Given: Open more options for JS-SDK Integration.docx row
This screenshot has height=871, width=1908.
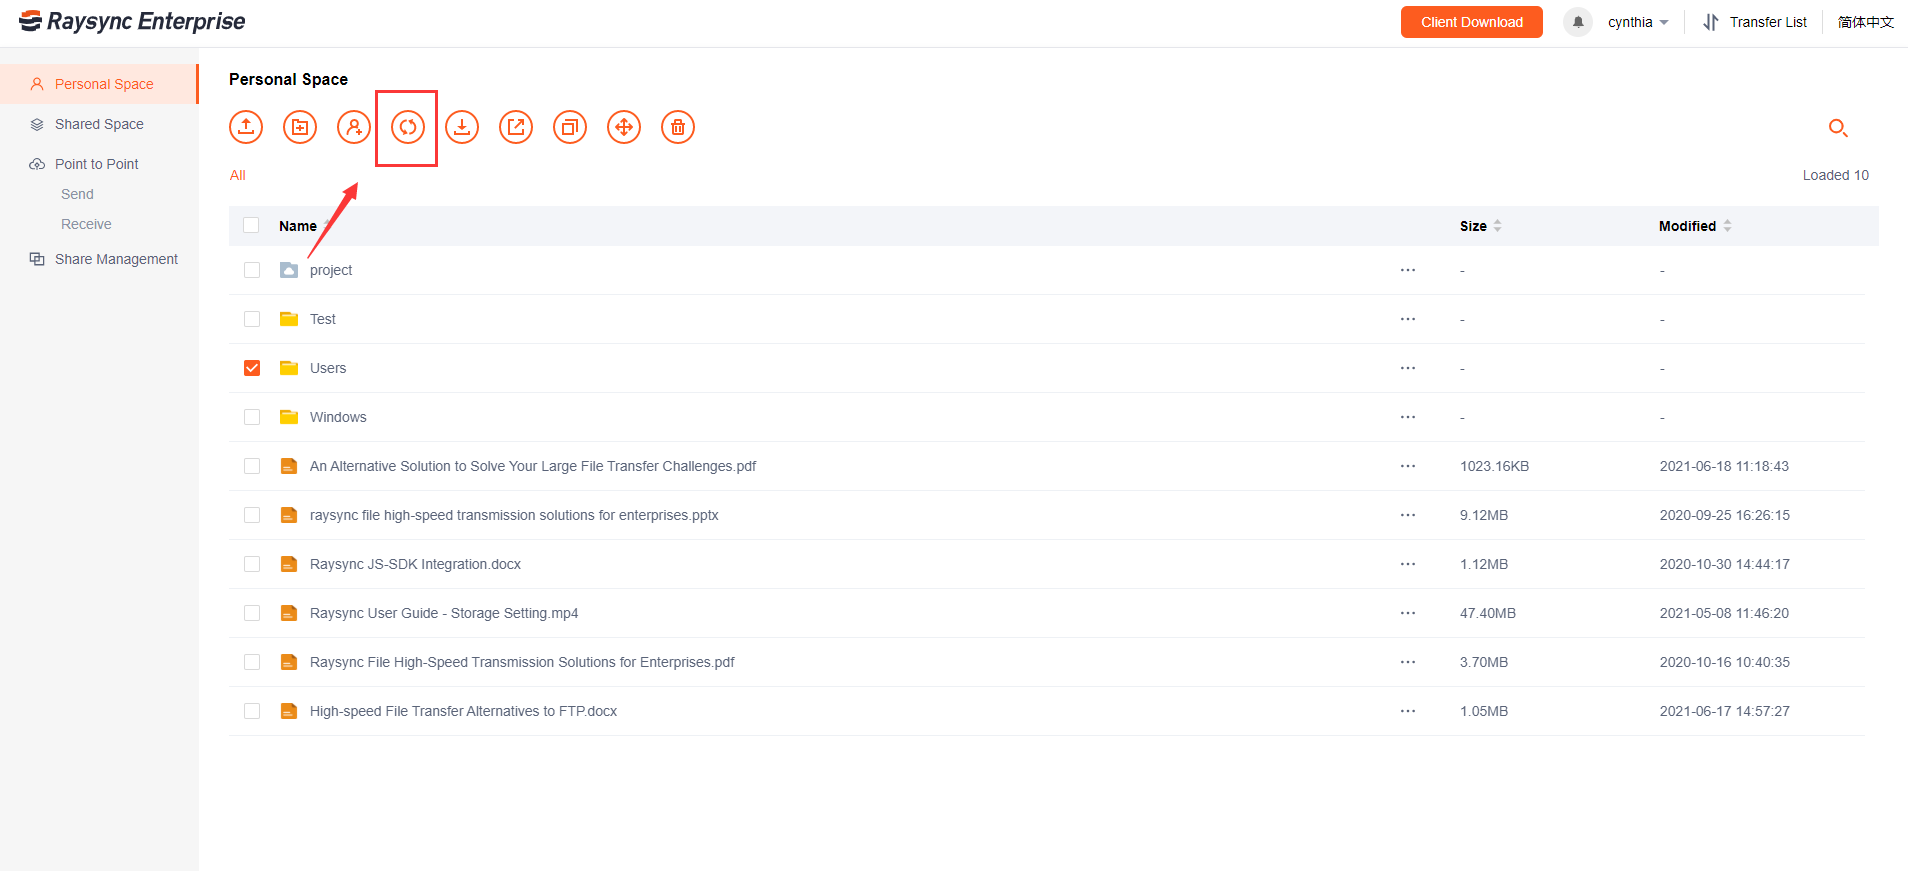Looking at the screenshot, I should tap(1408, 564).
